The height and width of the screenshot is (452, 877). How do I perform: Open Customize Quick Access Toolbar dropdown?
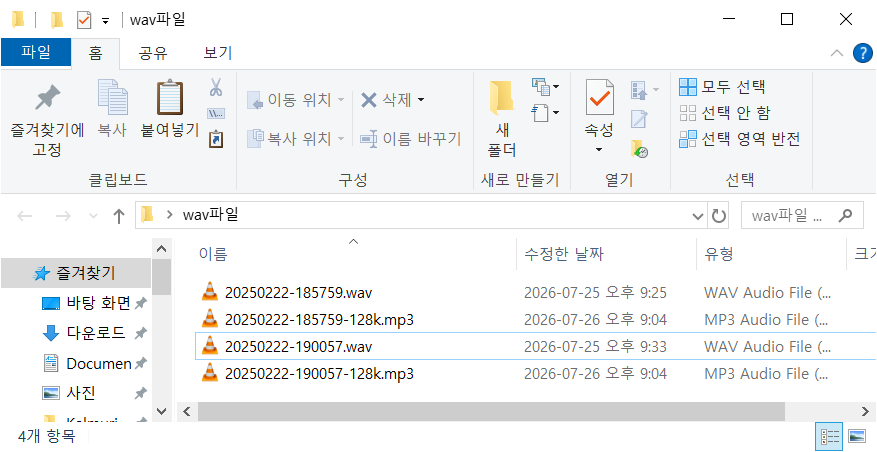(105, 22)
